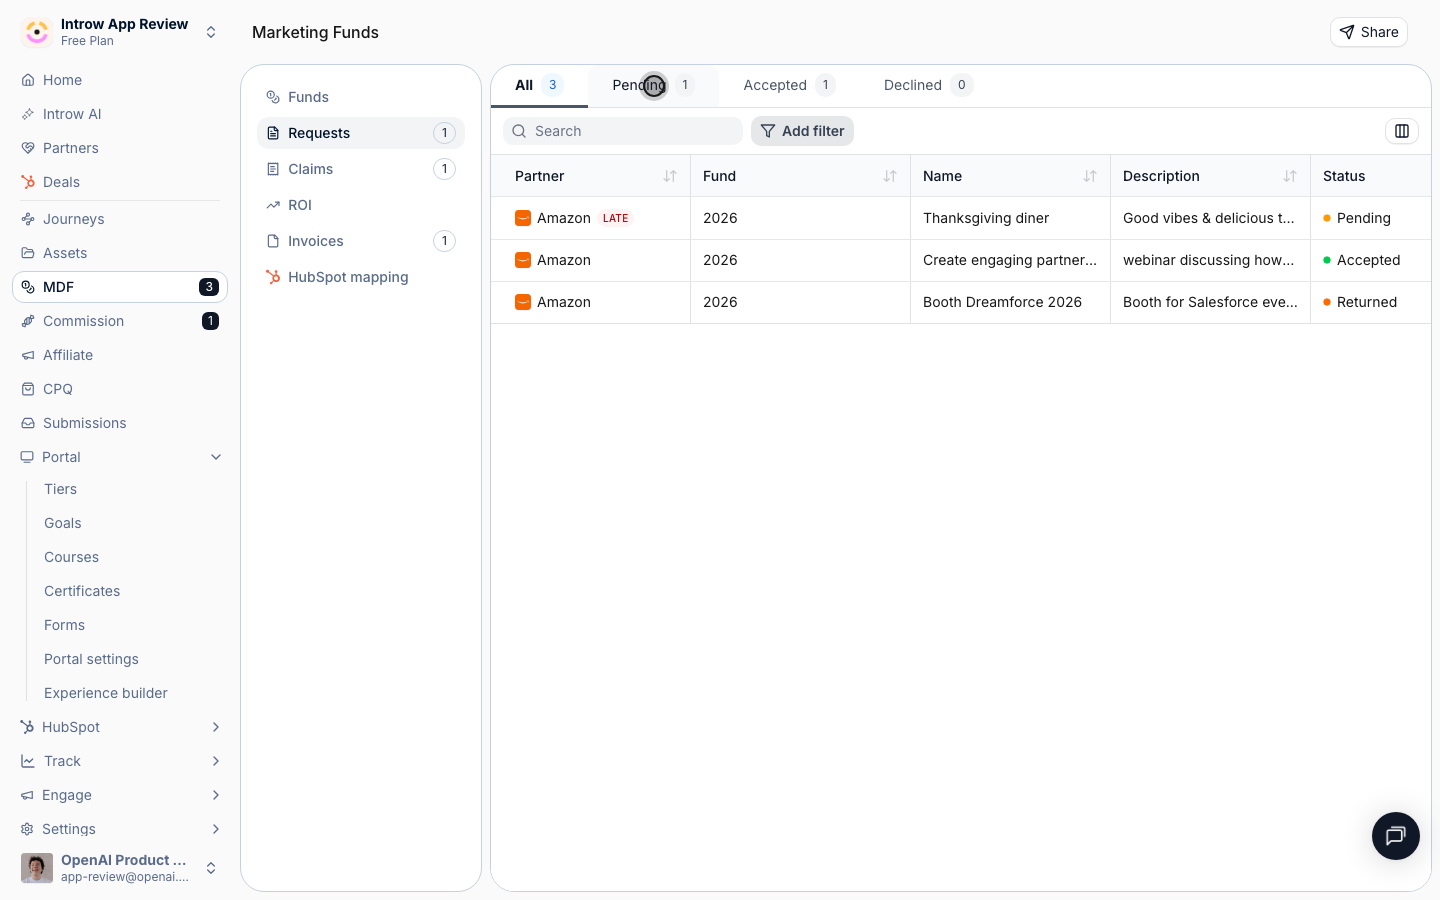1440x900 pixels.
Task: Sort by Fund column arrows
Action: click(890, 176)
